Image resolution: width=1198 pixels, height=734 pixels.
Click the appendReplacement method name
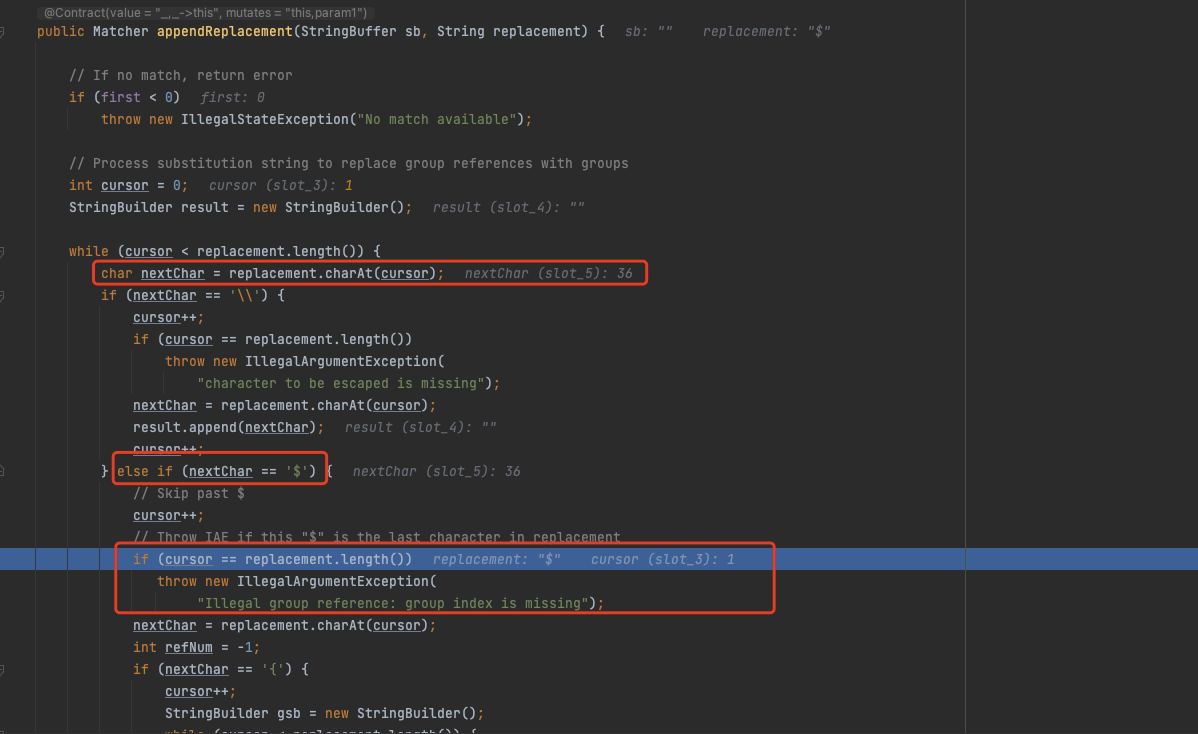tap(225, 31)
